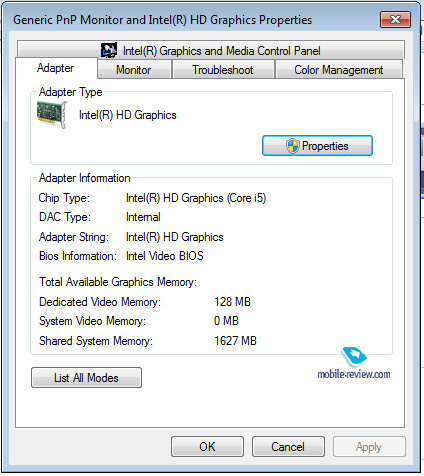Viewport: 424px width, 476px height.
Task: Click the '1627 MB' memory value
Action: tap(235, 341)
